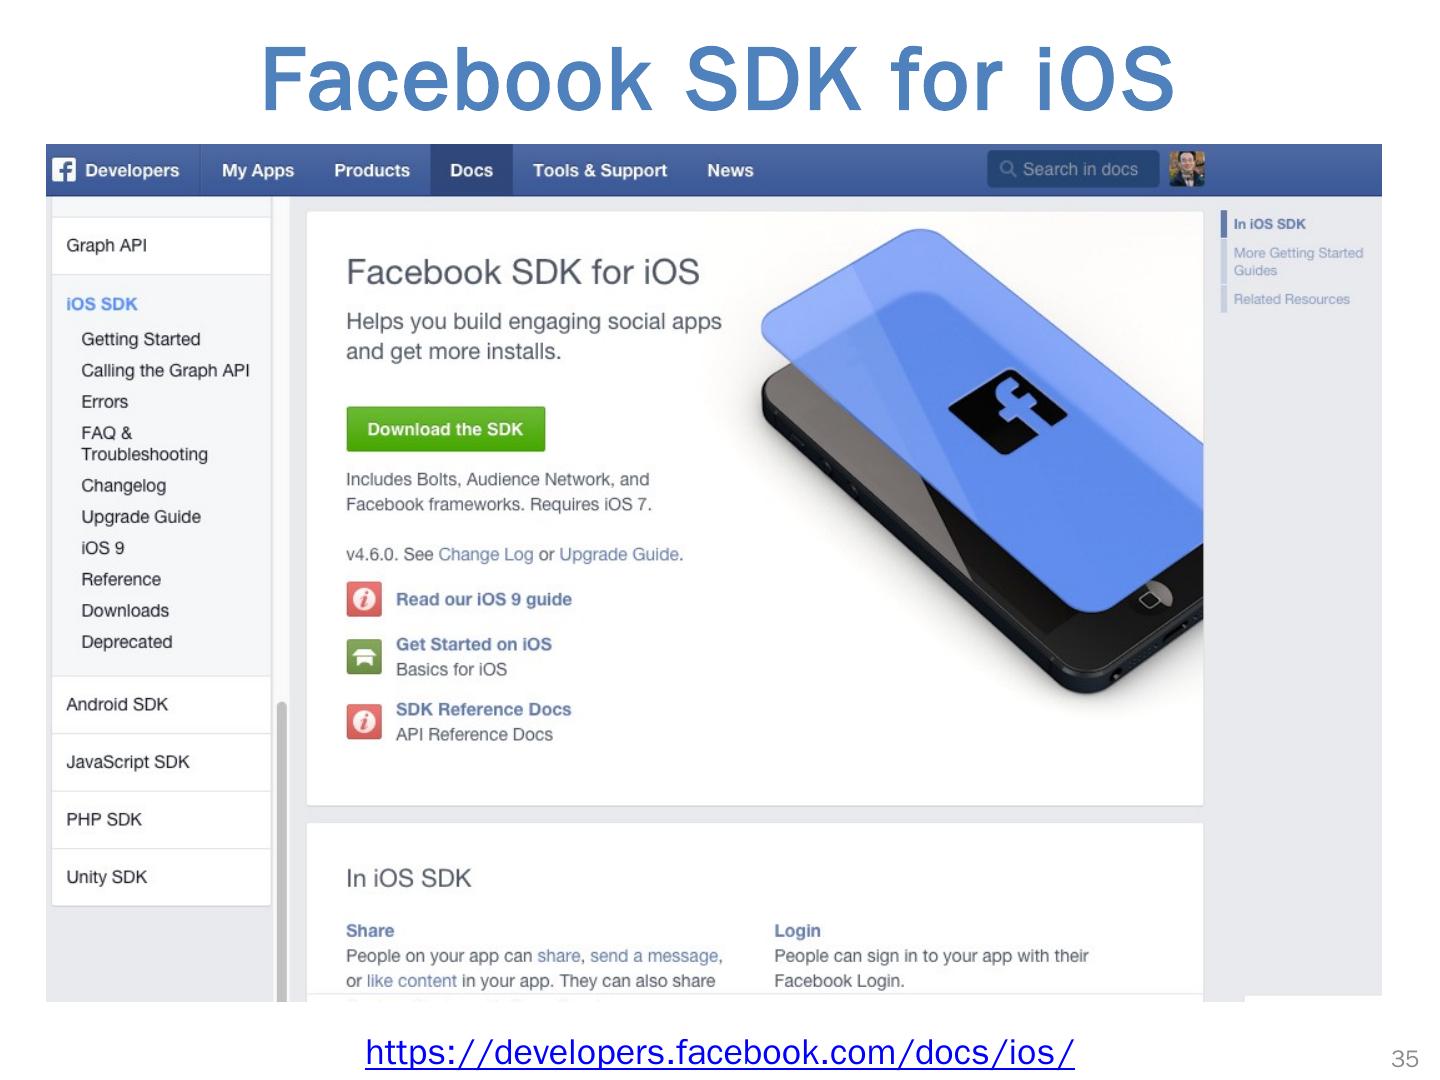
Task: Open the Change Log link
Action: pos(486,554)
